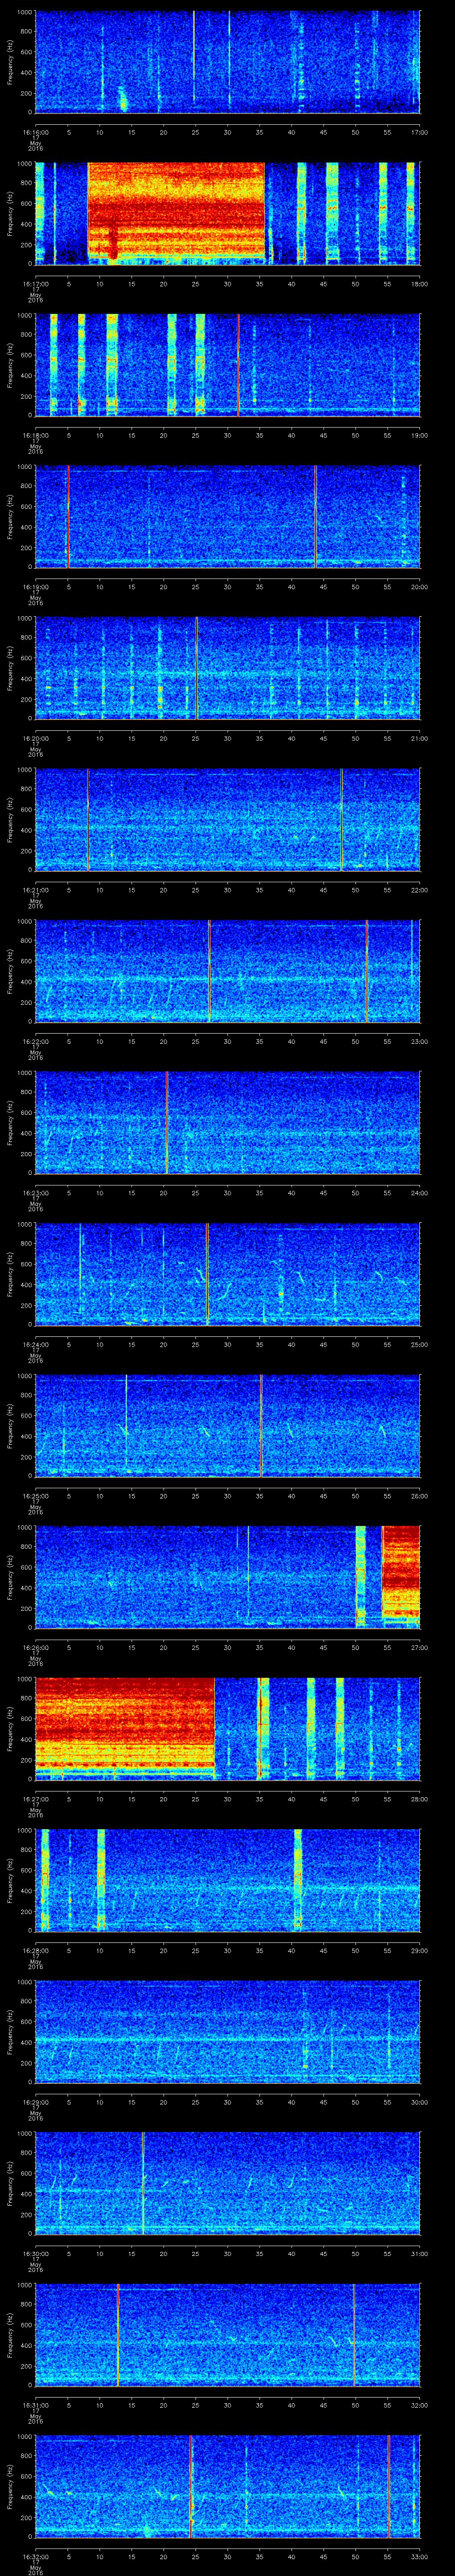Pick the 16:31:00 spectrogram plot
The height and width of the screenshot is (2576, 455).
[x=227, y=2334]
